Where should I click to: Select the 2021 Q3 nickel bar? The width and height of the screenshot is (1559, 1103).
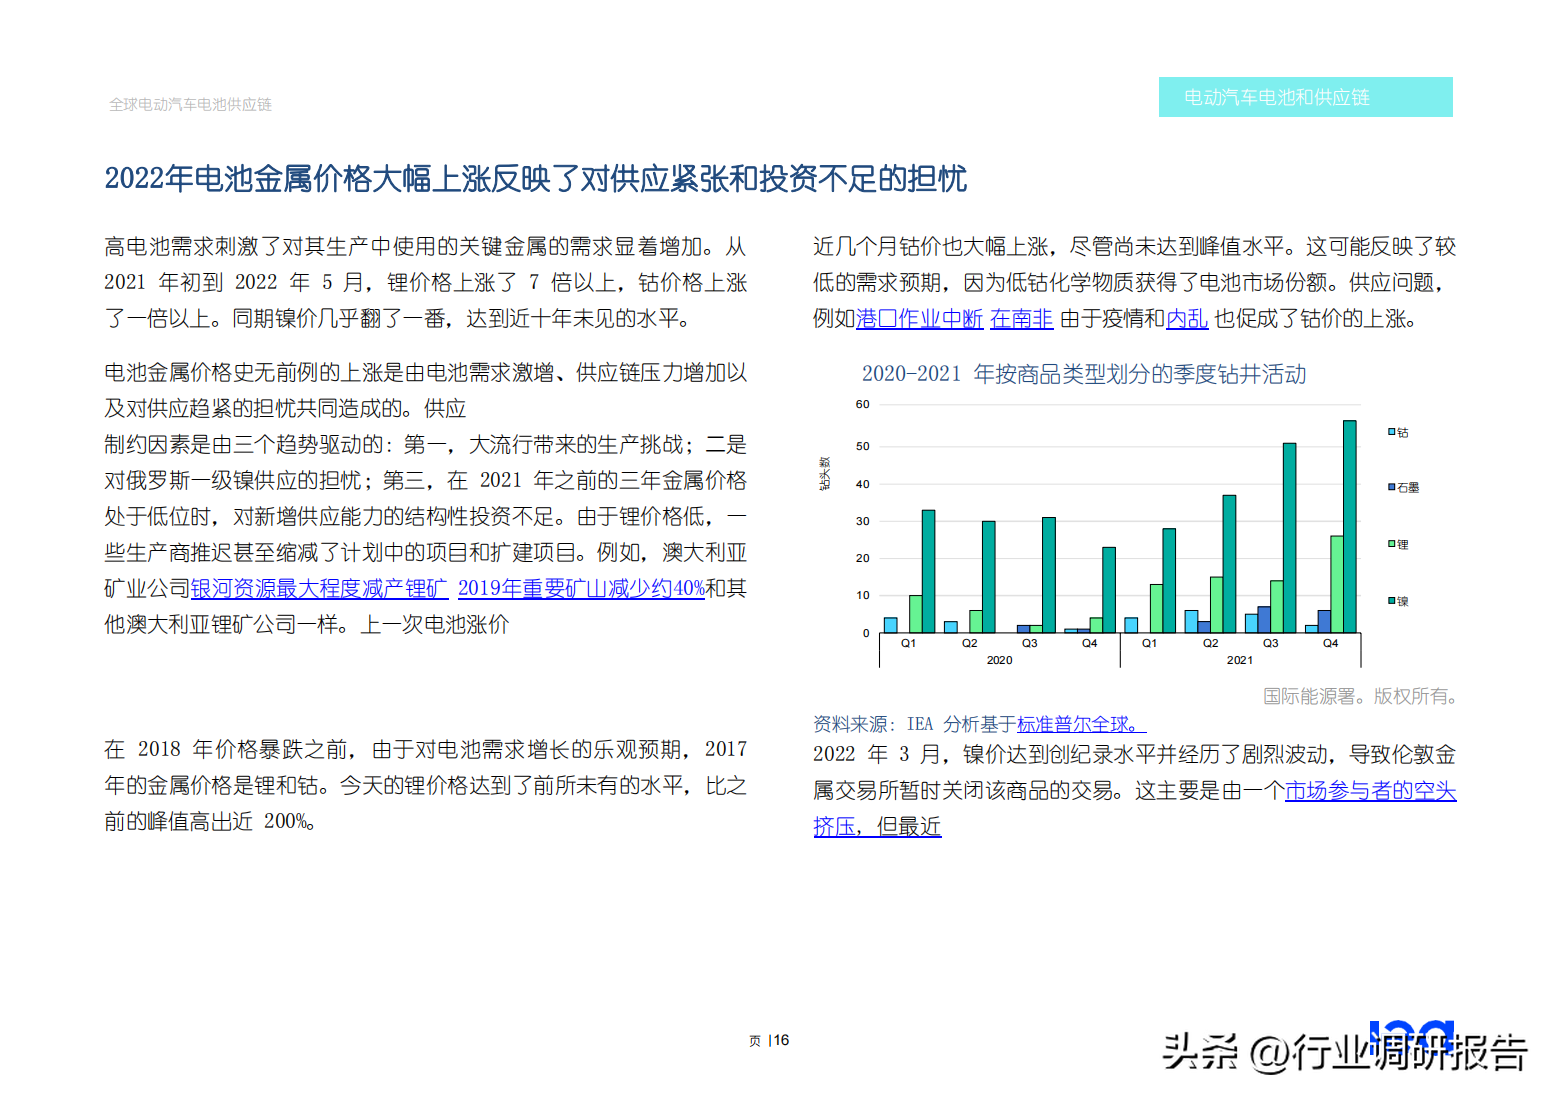pos(1290,538)
